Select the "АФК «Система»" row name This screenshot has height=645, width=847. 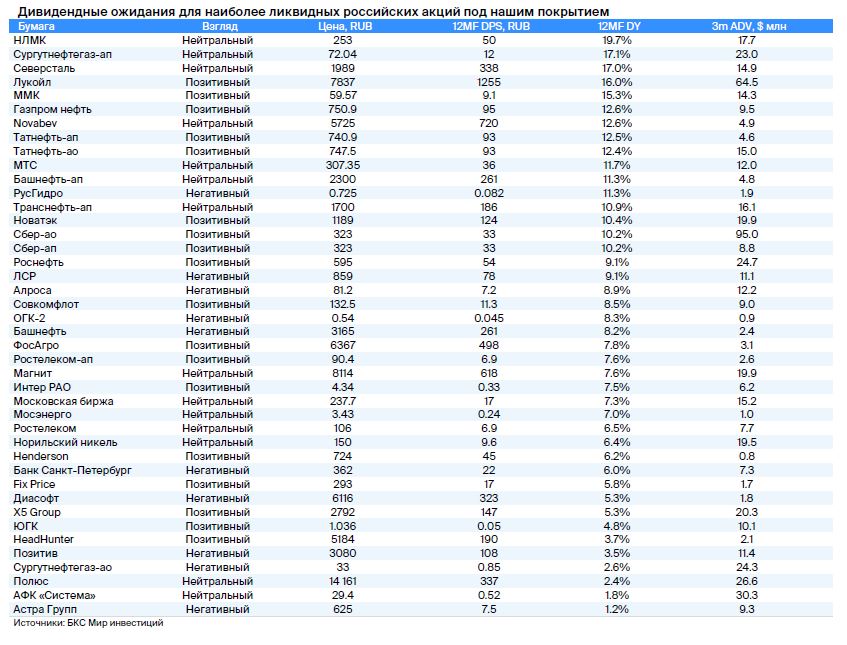point(55,597)
